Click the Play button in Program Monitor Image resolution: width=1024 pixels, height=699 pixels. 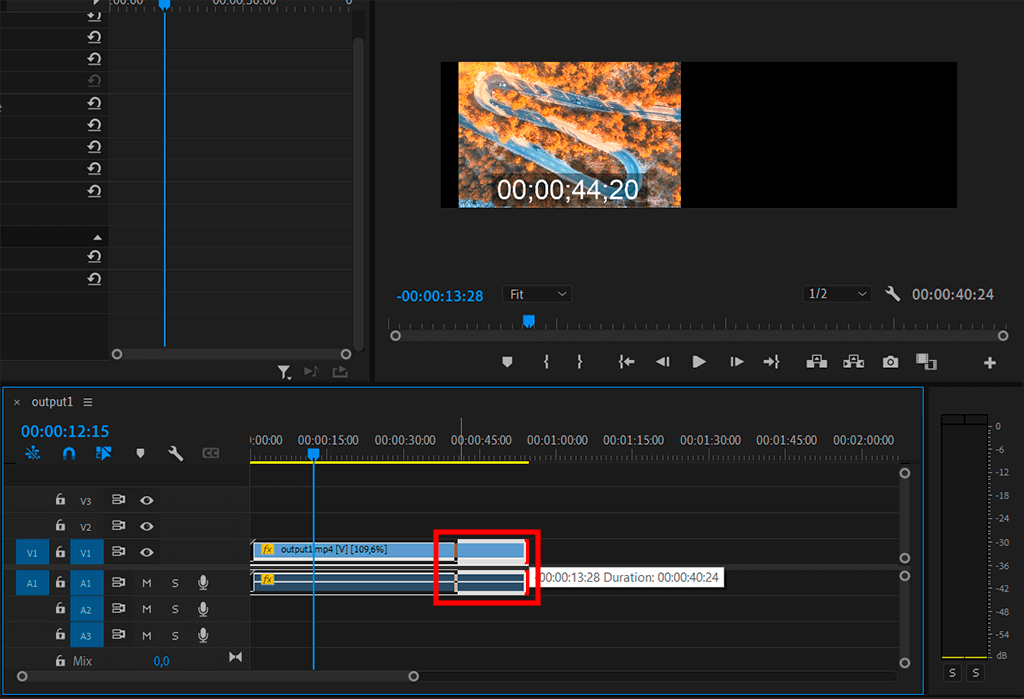(x=699, y=362)
